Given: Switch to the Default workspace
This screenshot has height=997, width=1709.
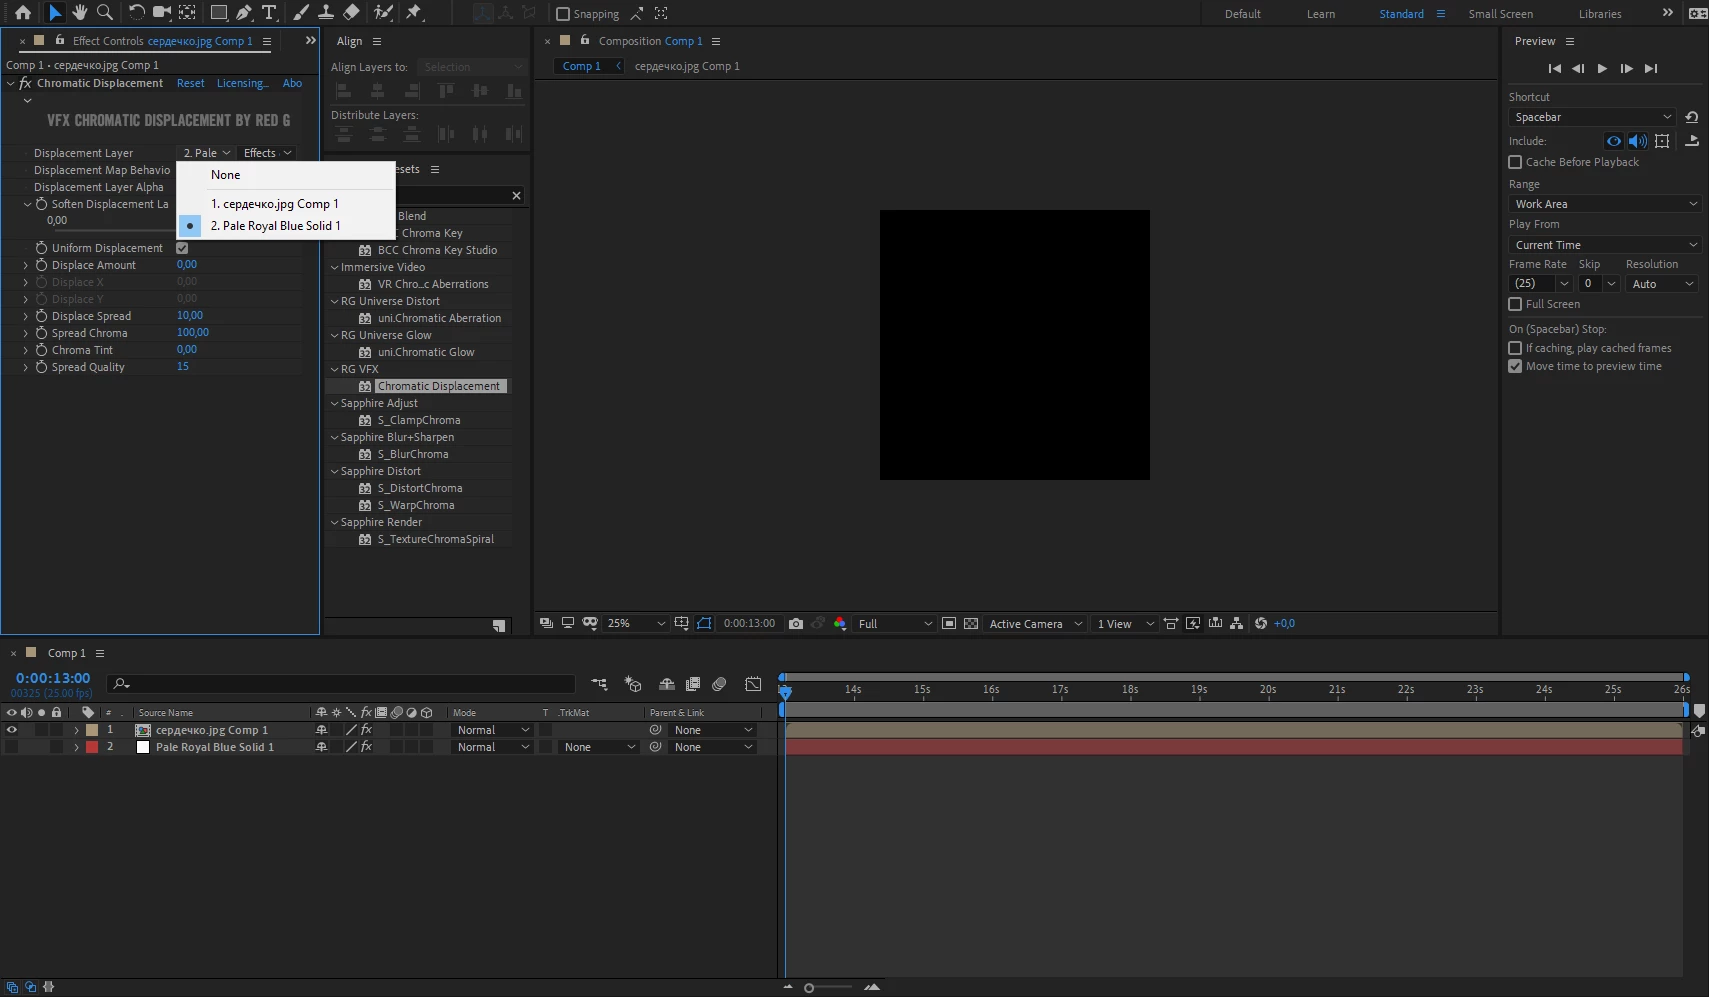Looking at the screenshot, I should (1243, 14).
